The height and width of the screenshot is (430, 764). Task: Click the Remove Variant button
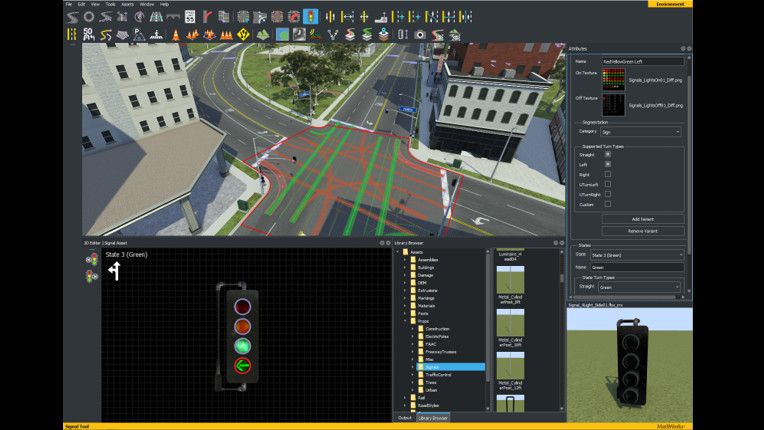click(643, 231)
